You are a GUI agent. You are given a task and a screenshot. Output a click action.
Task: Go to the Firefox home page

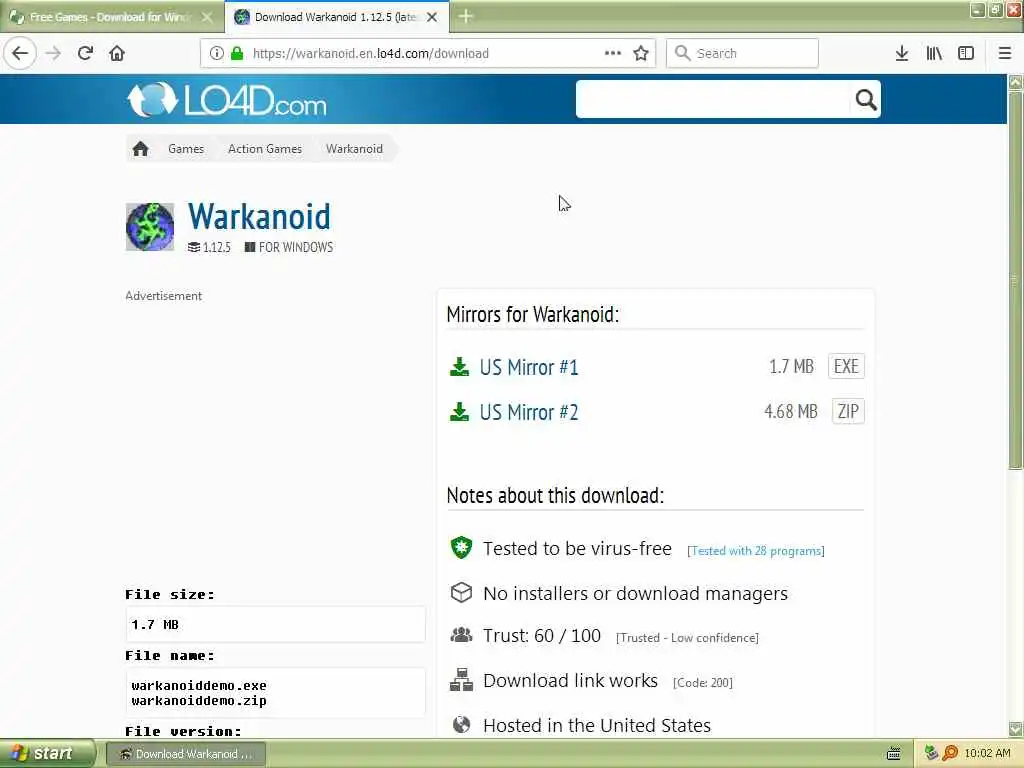117,53
